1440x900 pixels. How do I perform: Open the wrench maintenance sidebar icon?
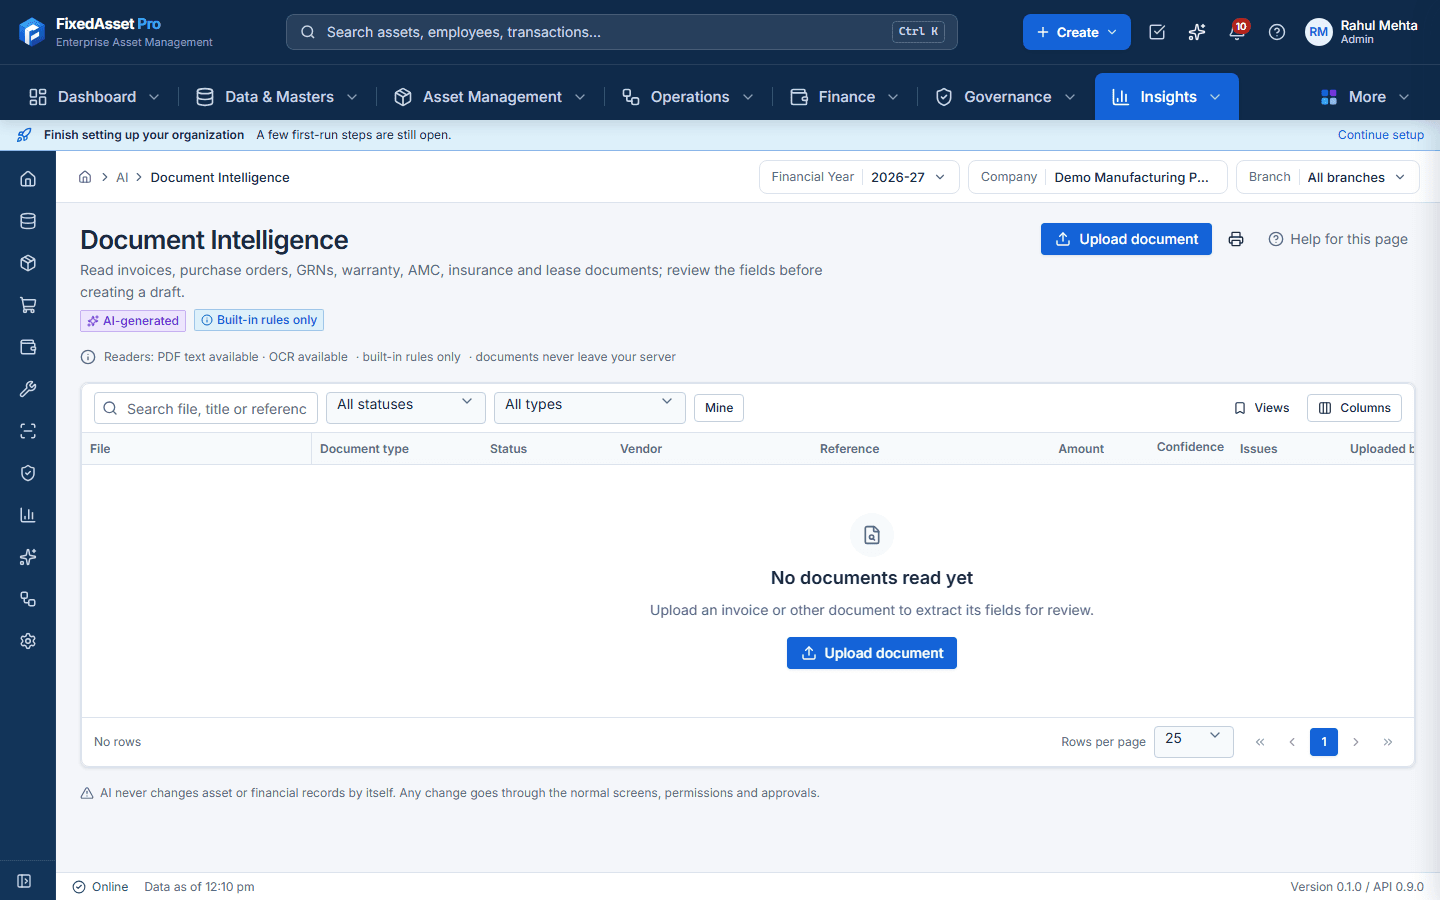click(x=28, y=389)
